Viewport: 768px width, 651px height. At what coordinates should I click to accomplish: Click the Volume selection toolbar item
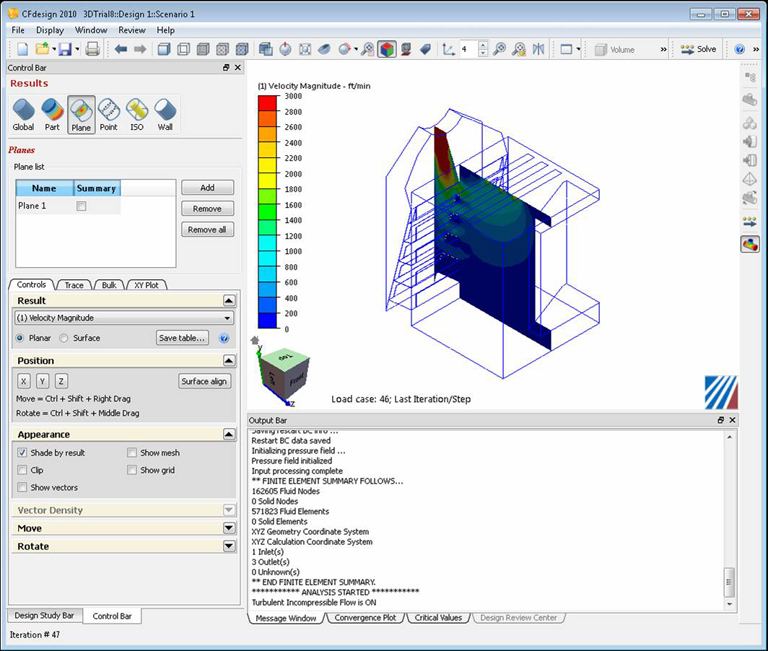614,49
